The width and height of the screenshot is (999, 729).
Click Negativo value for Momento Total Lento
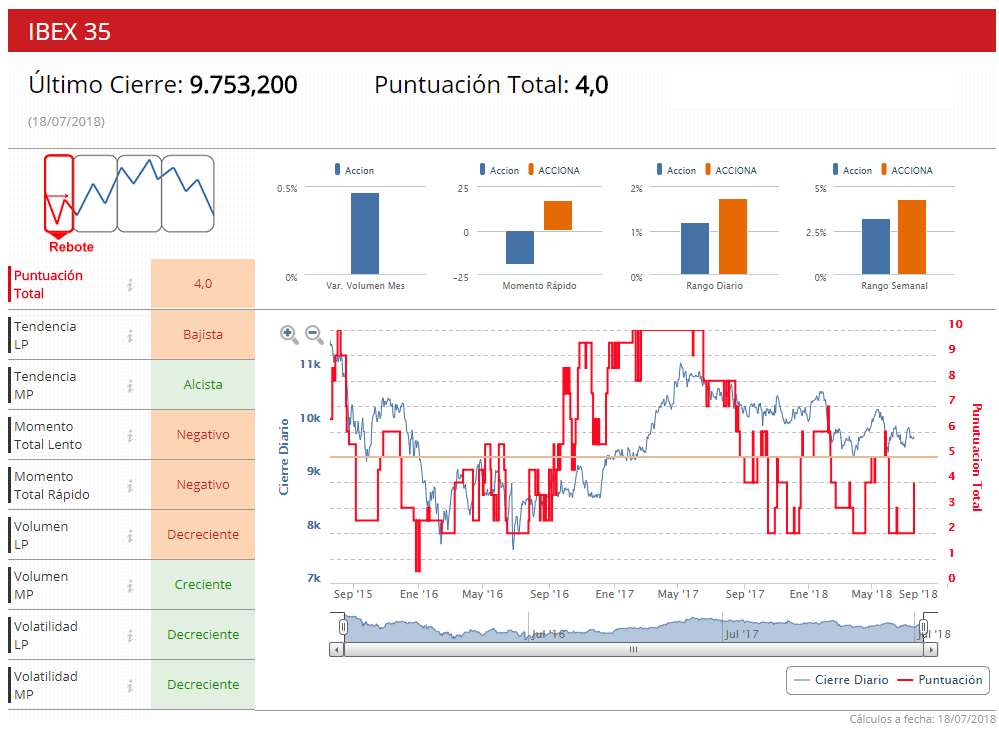203,435
